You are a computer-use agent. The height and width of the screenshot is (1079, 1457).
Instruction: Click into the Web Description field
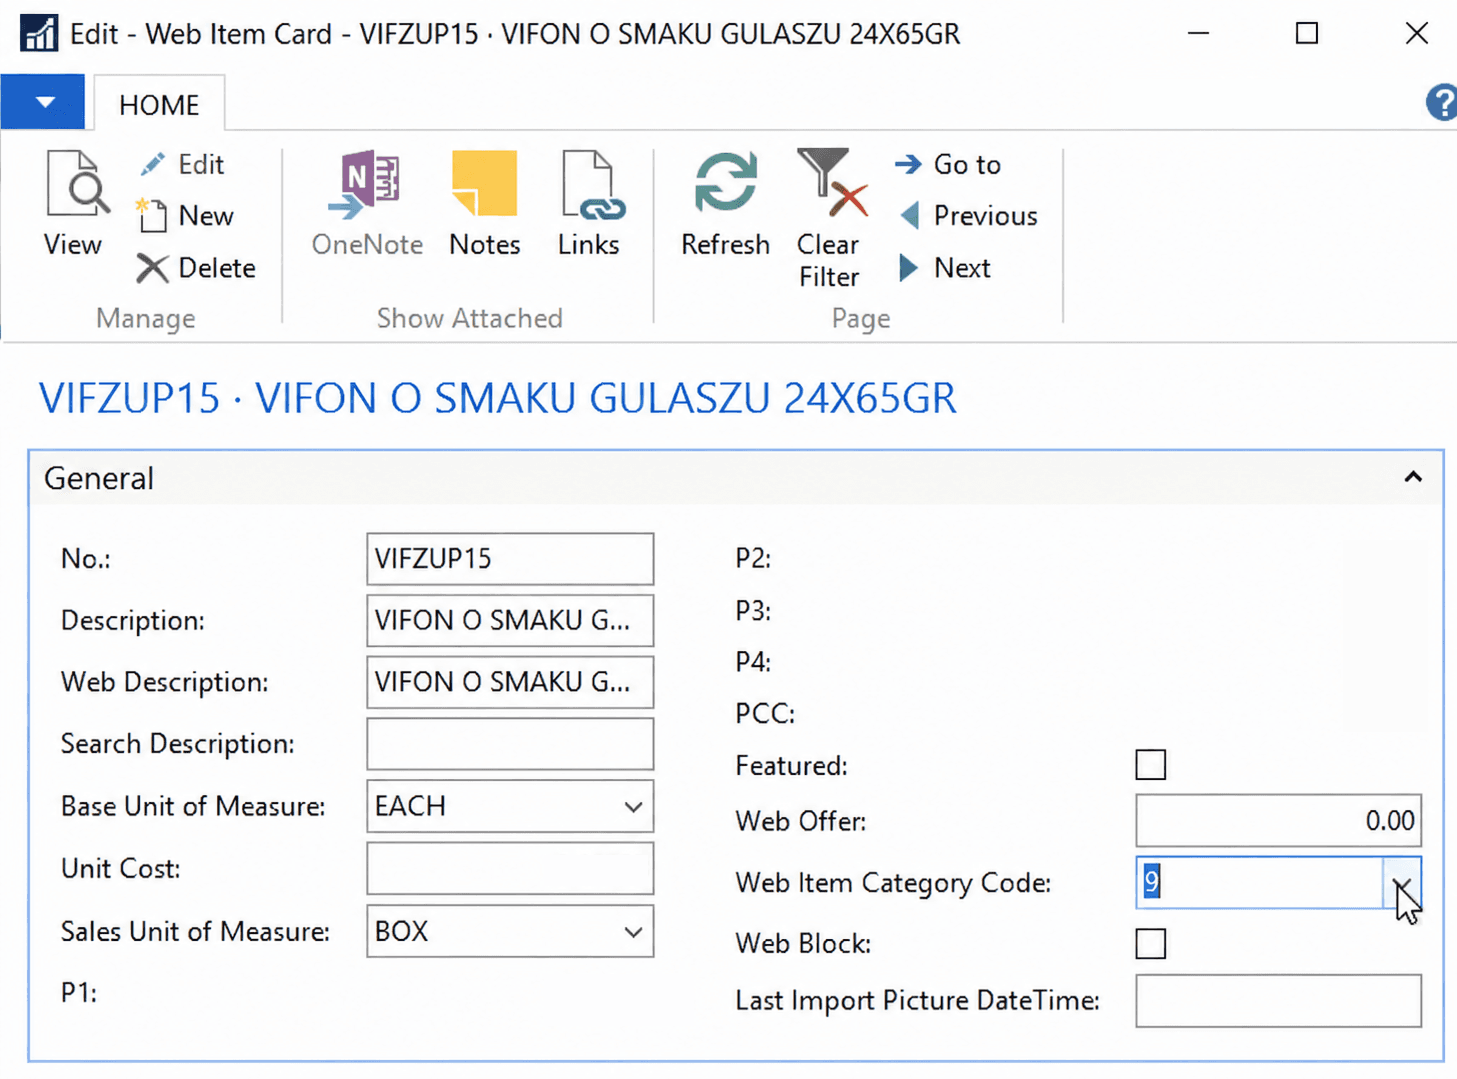coord(510,682)
